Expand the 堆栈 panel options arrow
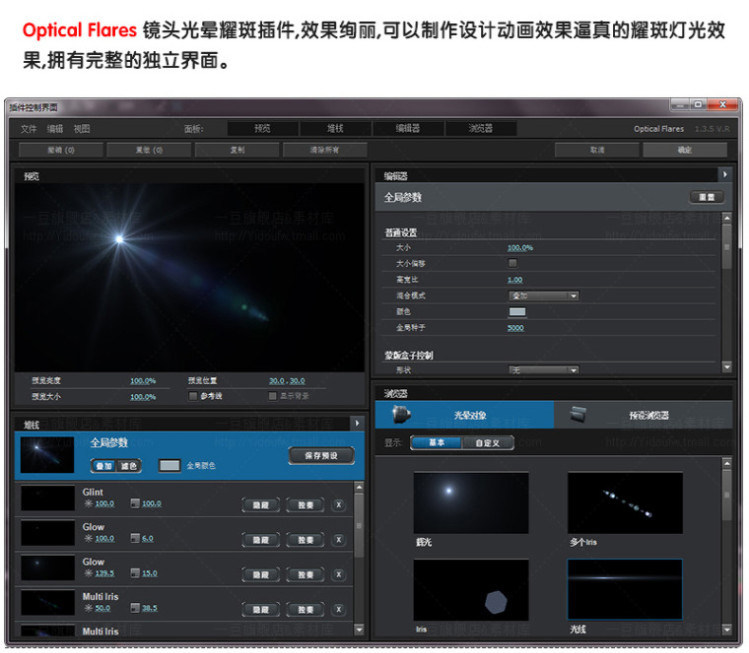Image resolution: width=749 pixels, height=653 pixels. [x=357, y=423]
